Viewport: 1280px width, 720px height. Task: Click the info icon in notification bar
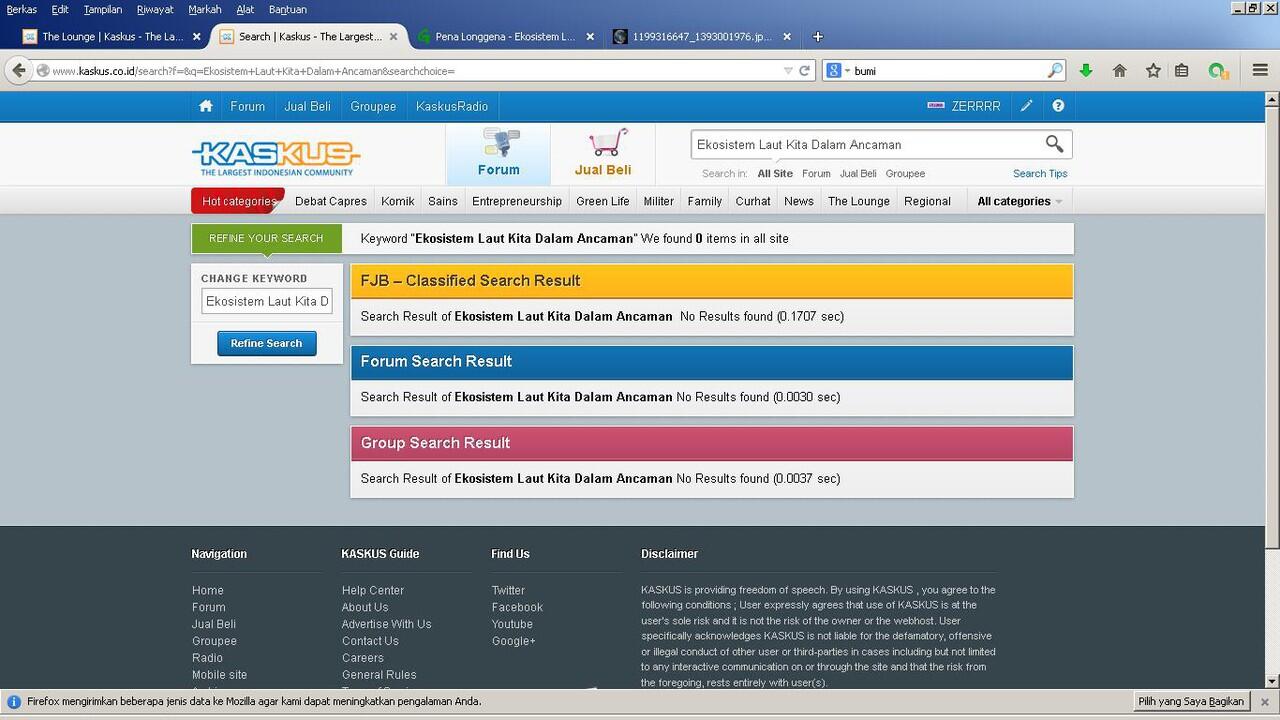pyautogui.click(x=14, y=702)
